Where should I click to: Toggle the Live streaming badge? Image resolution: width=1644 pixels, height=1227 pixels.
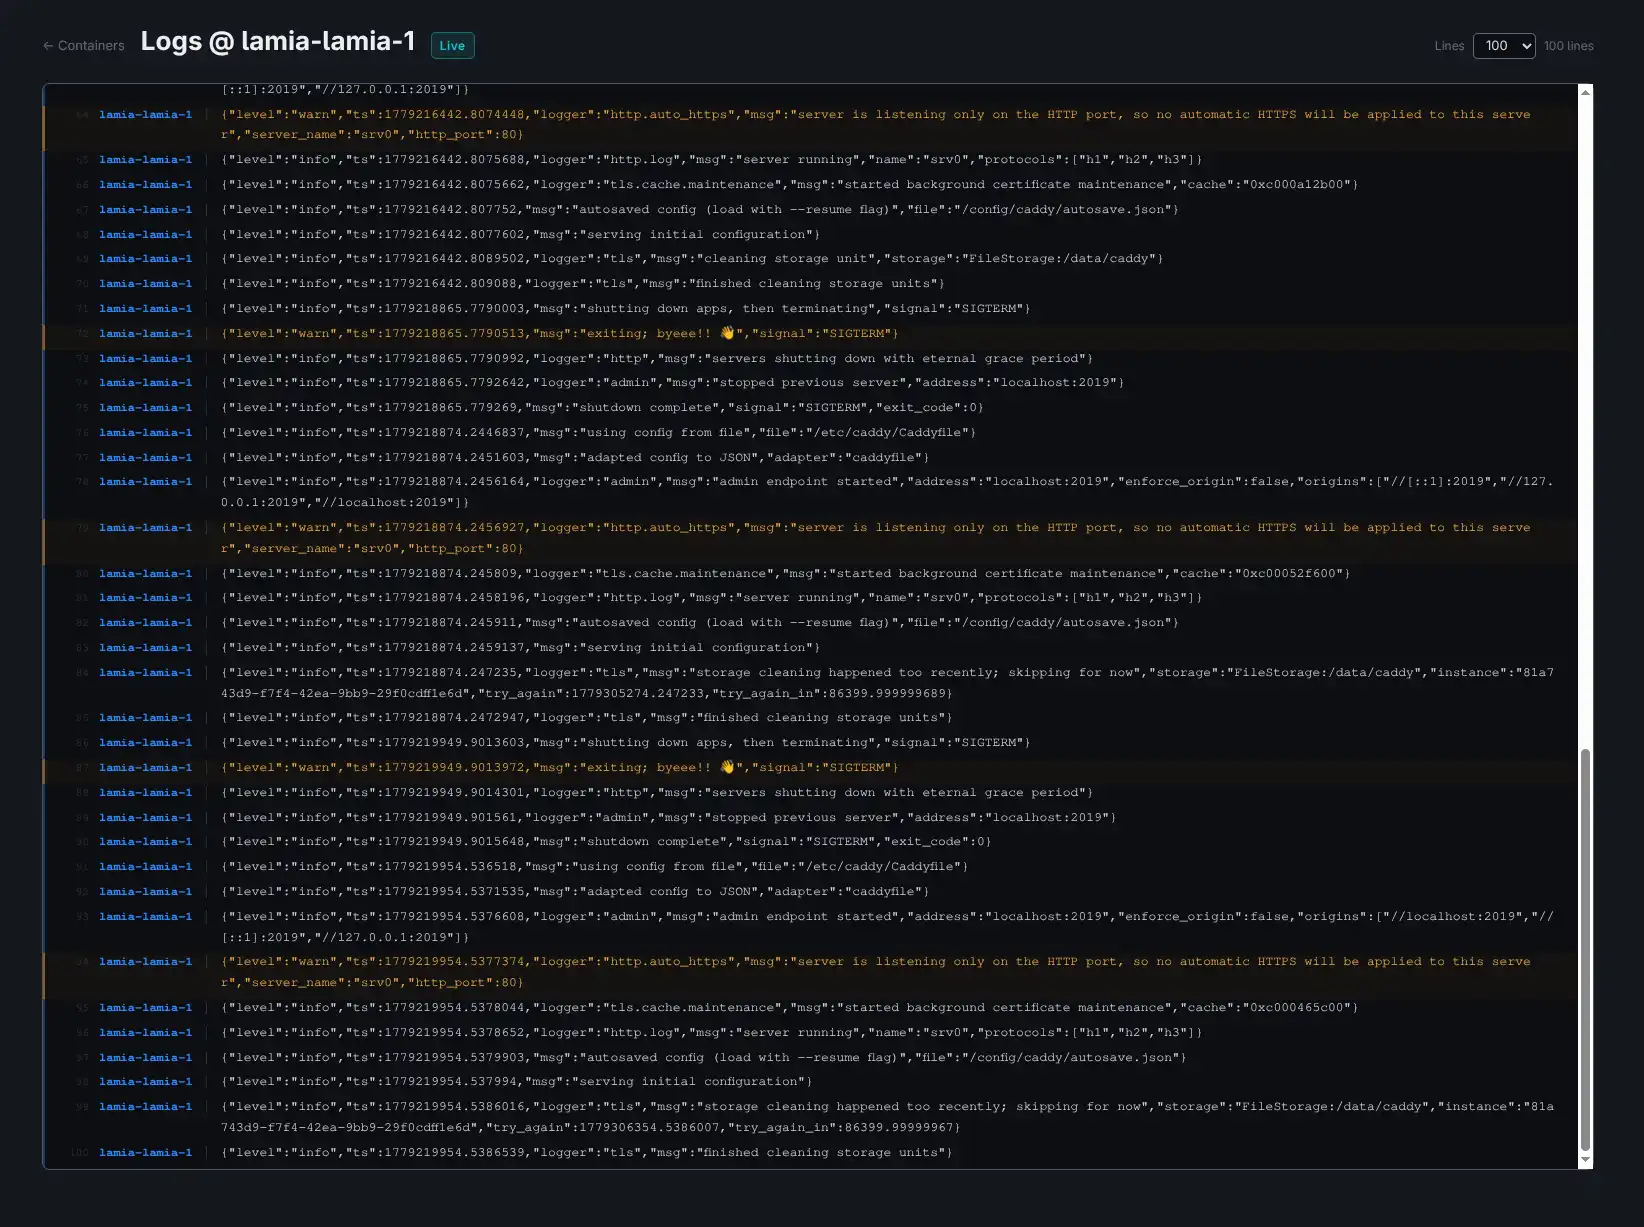point(452,46)
